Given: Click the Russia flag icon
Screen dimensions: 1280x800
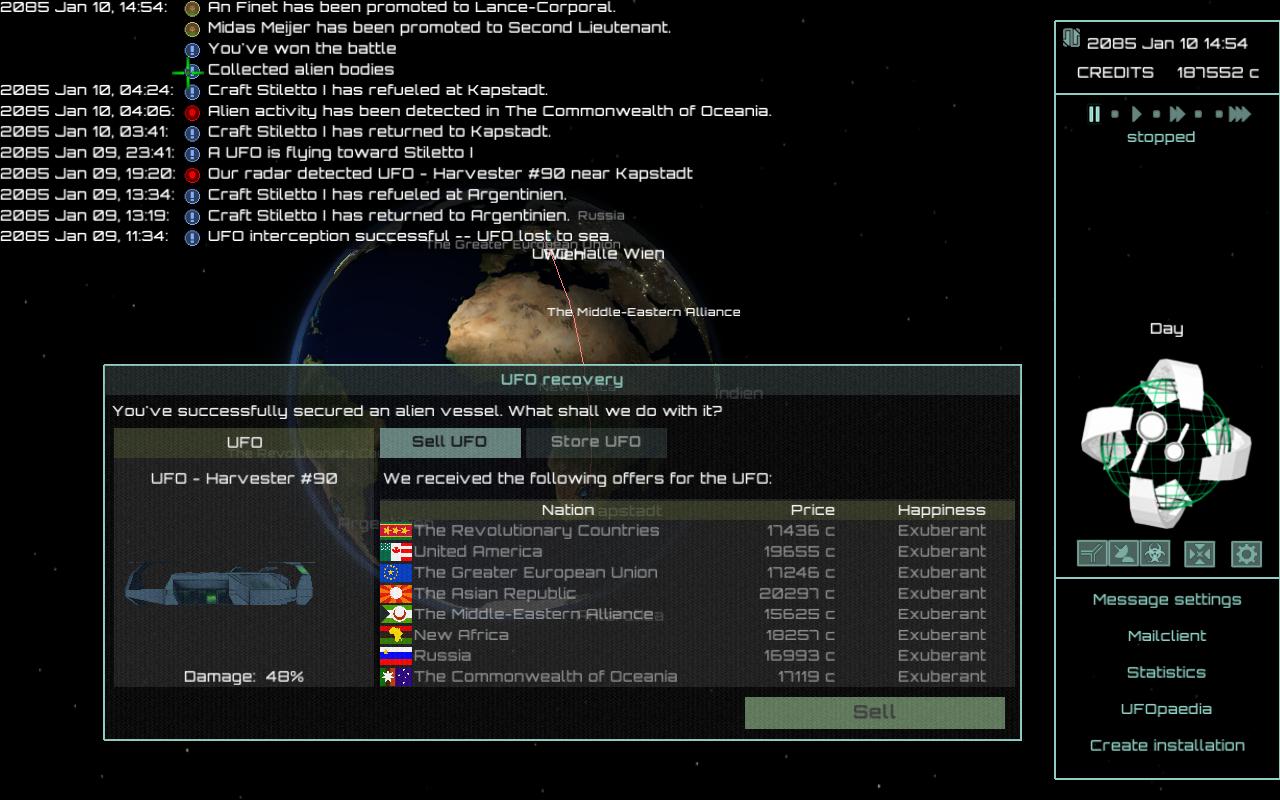Looking at the screenshot, I should pyautogui.click(x=396, y=657).
